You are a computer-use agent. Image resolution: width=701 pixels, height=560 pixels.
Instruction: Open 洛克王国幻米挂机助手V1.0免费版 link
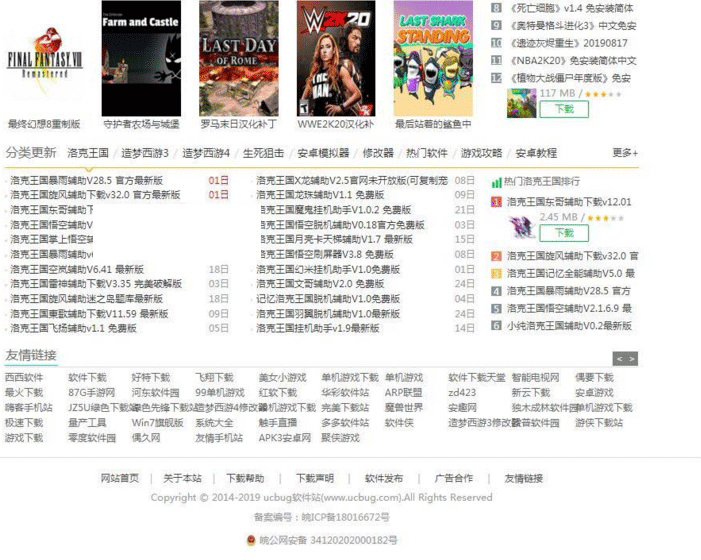[328, 269]
